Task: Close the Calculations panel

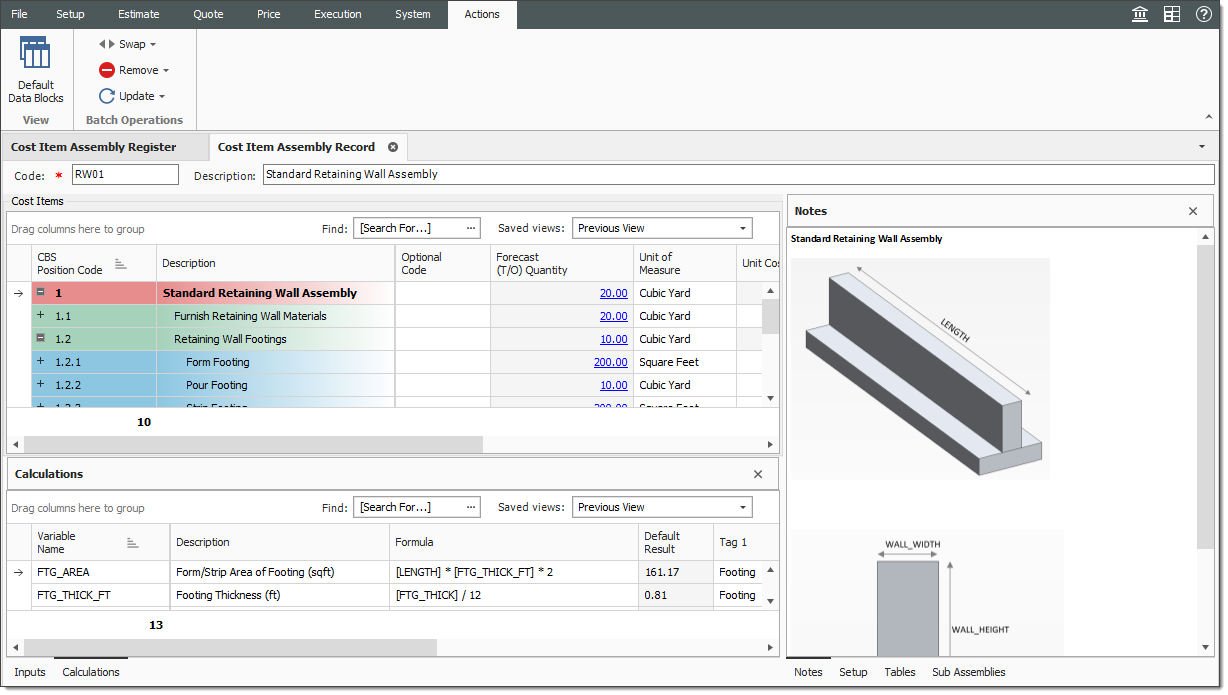Action: pyautogui.click(x=757, y=473)
